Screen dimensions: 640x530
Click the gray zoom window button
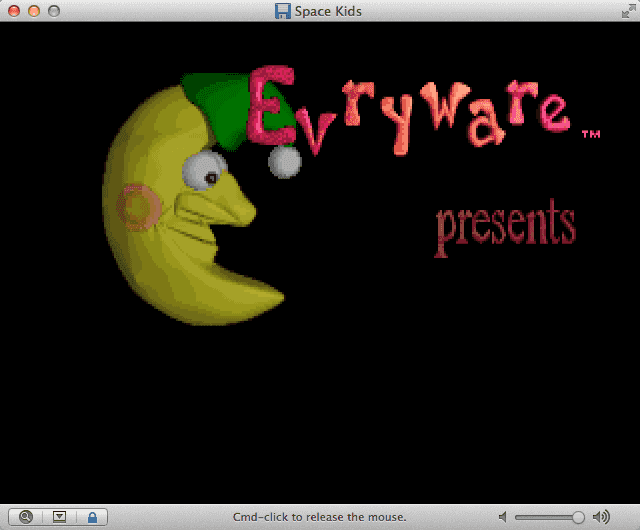[x=54, y=11]
